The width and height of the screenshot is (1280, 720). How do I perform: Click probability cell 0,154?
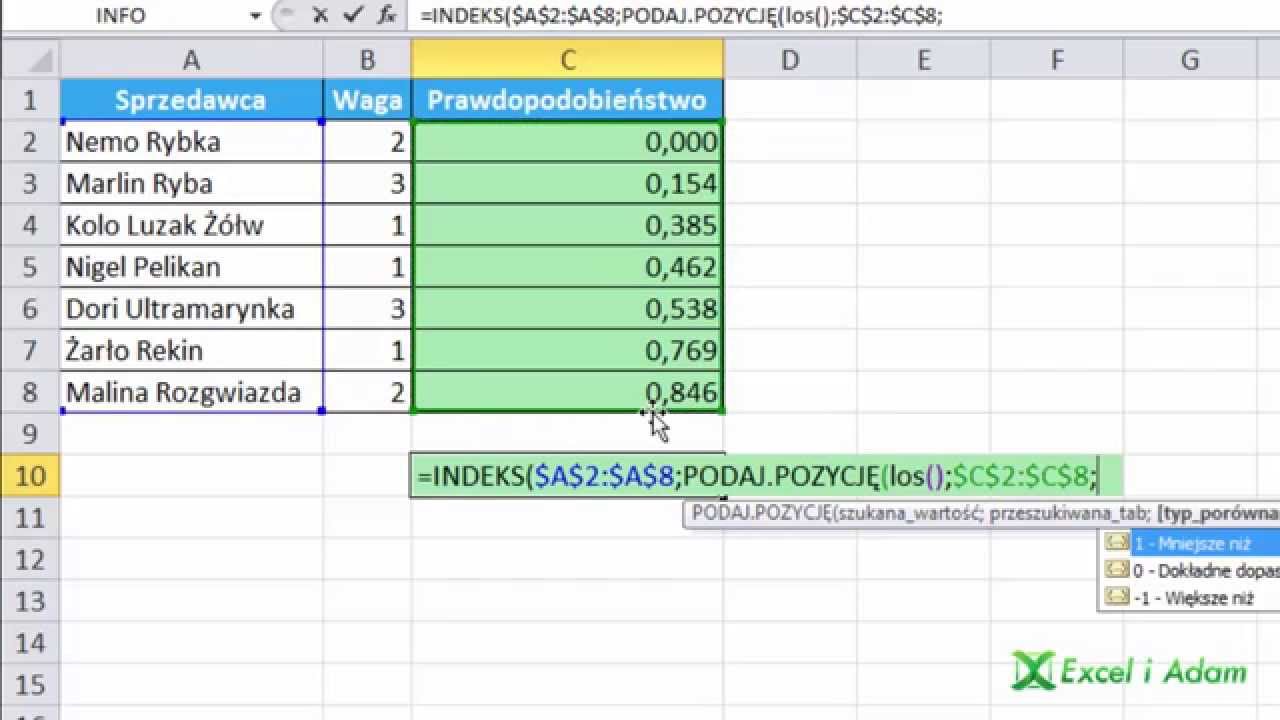tap(567, 184)
